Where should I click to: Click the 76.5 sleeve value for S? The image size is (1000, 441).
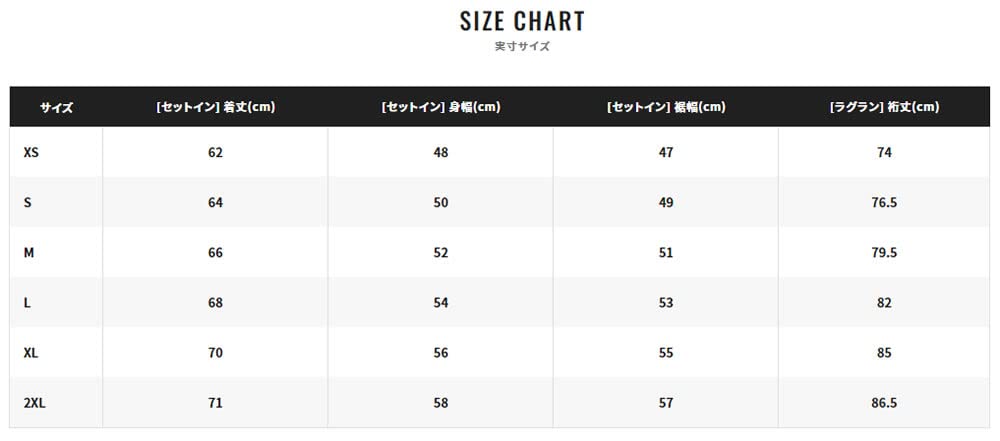click(884, 202)
